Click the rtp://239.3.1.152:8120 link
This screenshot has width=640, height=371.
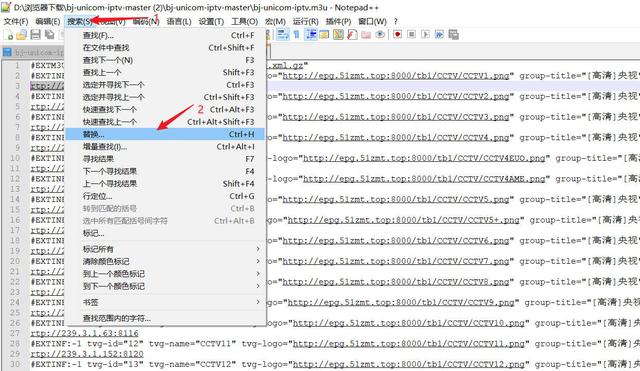pos(87,354)
